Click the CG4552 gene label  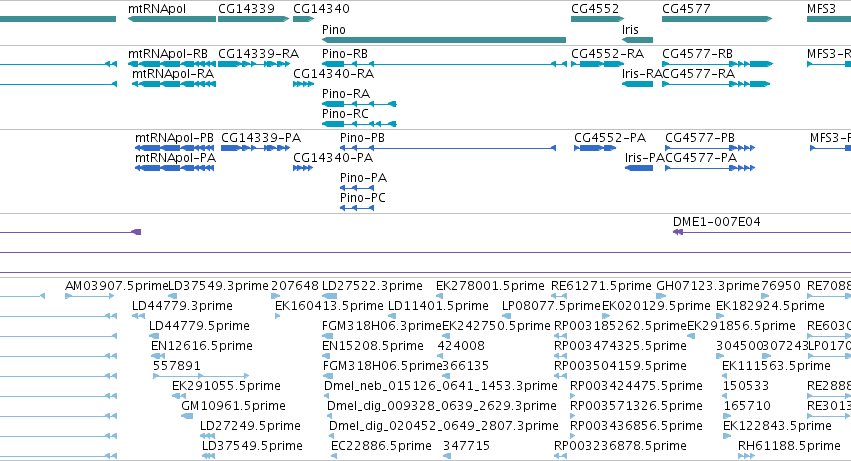coord(595,9)
